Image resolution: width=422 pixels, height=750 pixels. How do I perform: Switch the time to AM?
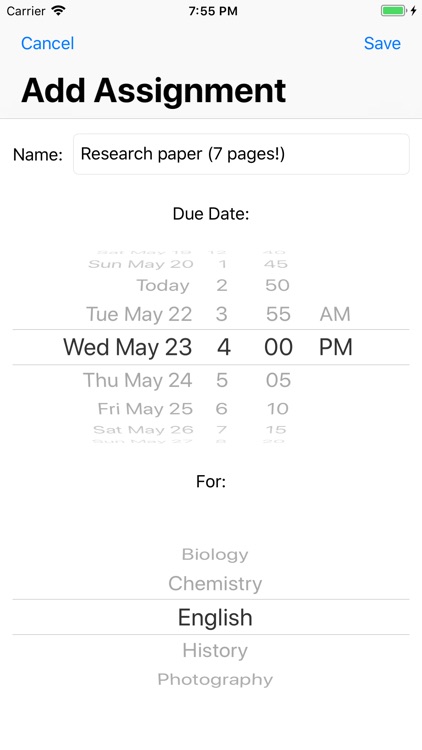[335, 314]
